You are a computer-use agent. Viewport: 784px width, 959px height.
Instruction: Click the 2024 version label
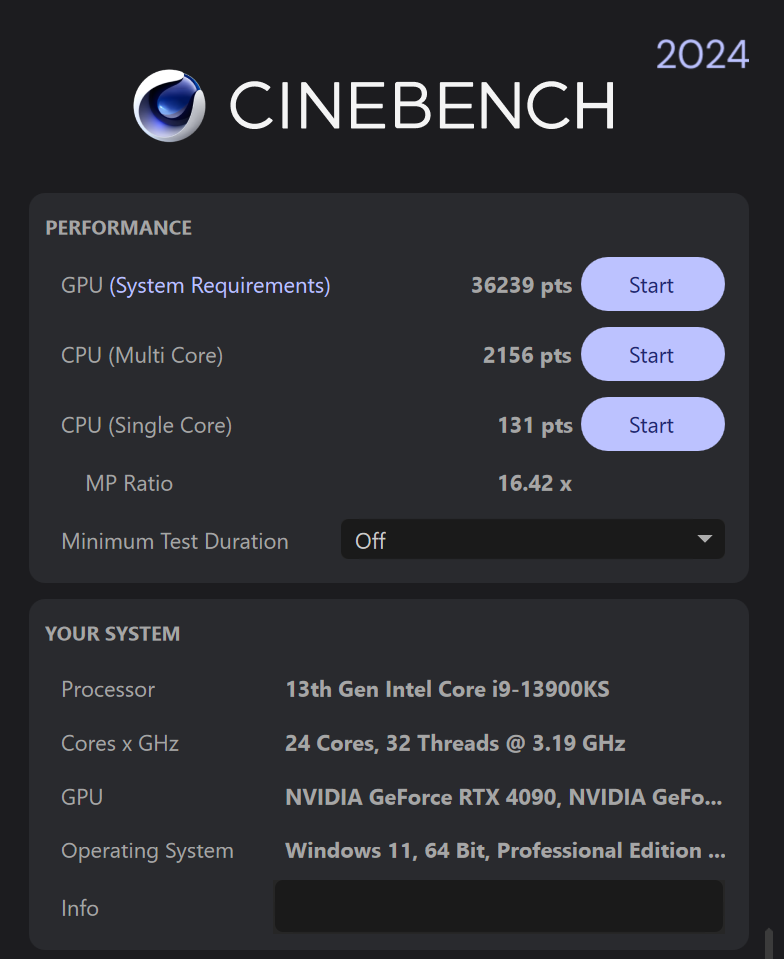[702, 55]
